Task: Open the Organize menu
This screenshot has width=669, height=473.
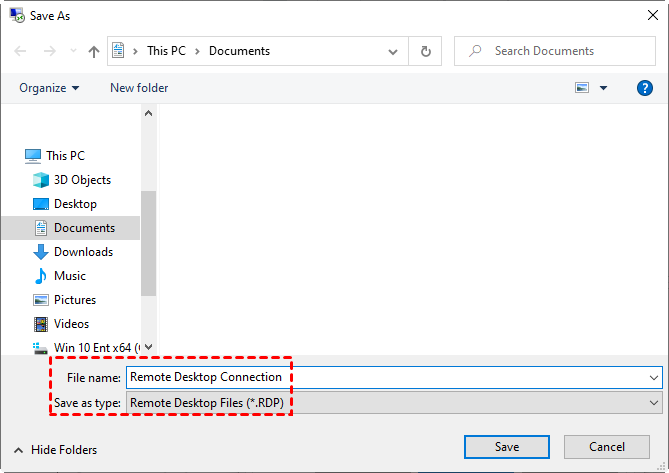Action: pos(49,88)
